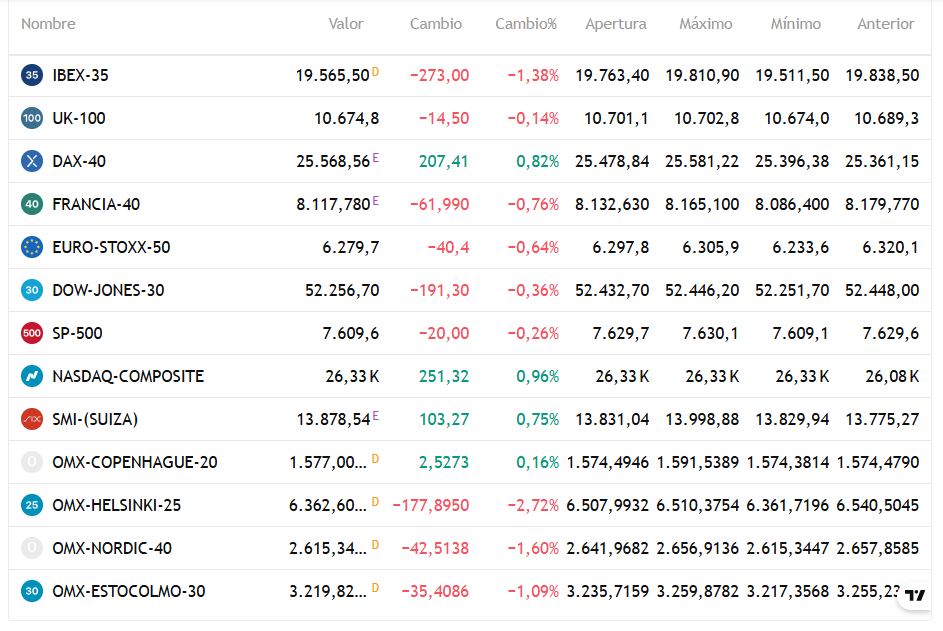The image size is (943, 631).
Task: Sort the table by the Nombre column
Action: (48, 23)
